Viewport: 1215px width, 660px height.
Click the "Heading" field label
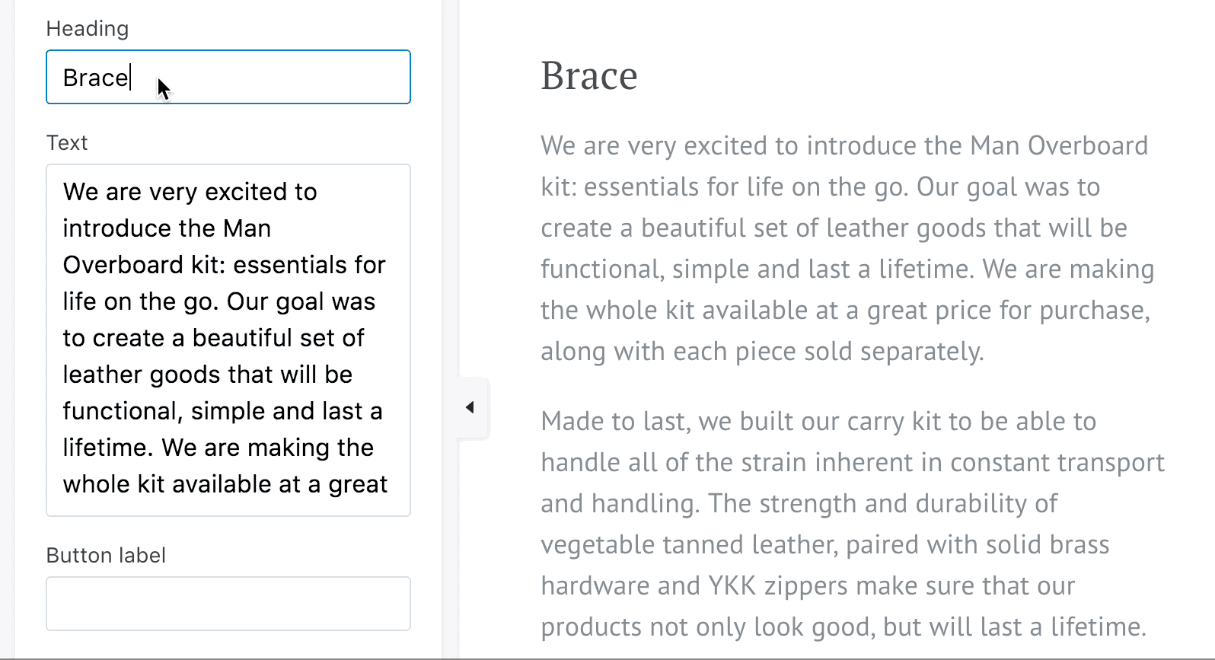coord(87,29)
